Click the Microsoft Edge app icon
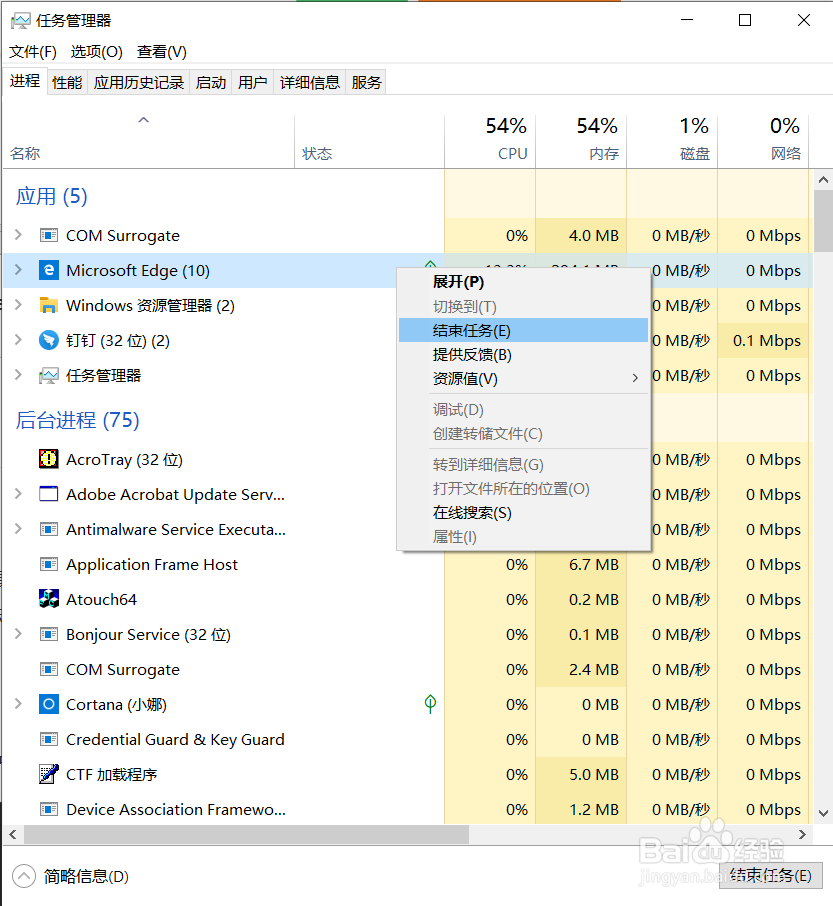Viewport: 833px width, 906px height. [x=49, y=270]
